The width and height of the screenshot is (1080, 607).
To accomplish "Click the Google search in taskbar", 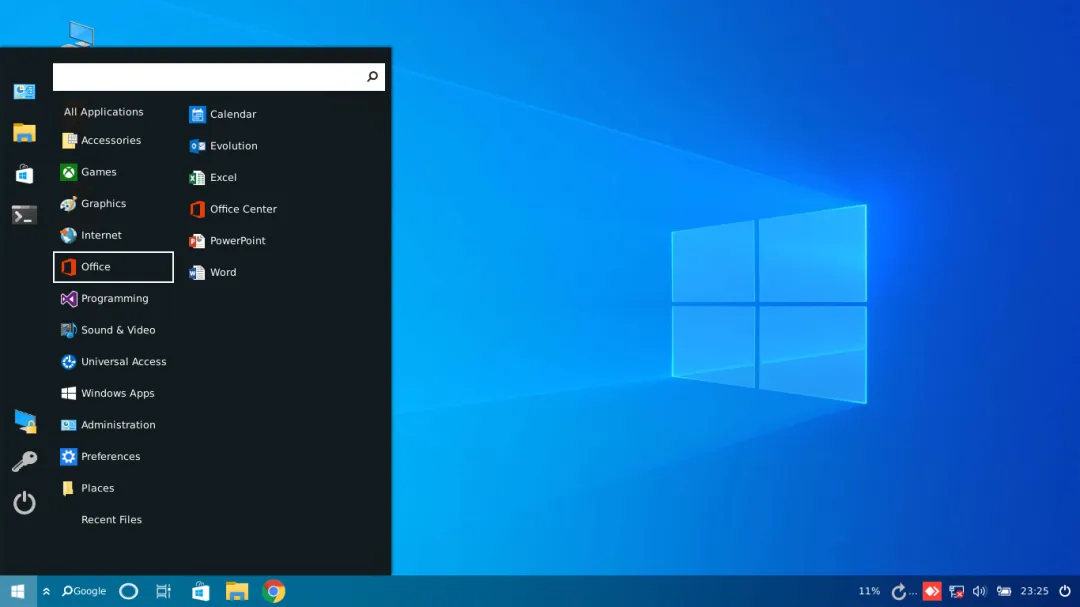I will (84, 592).
